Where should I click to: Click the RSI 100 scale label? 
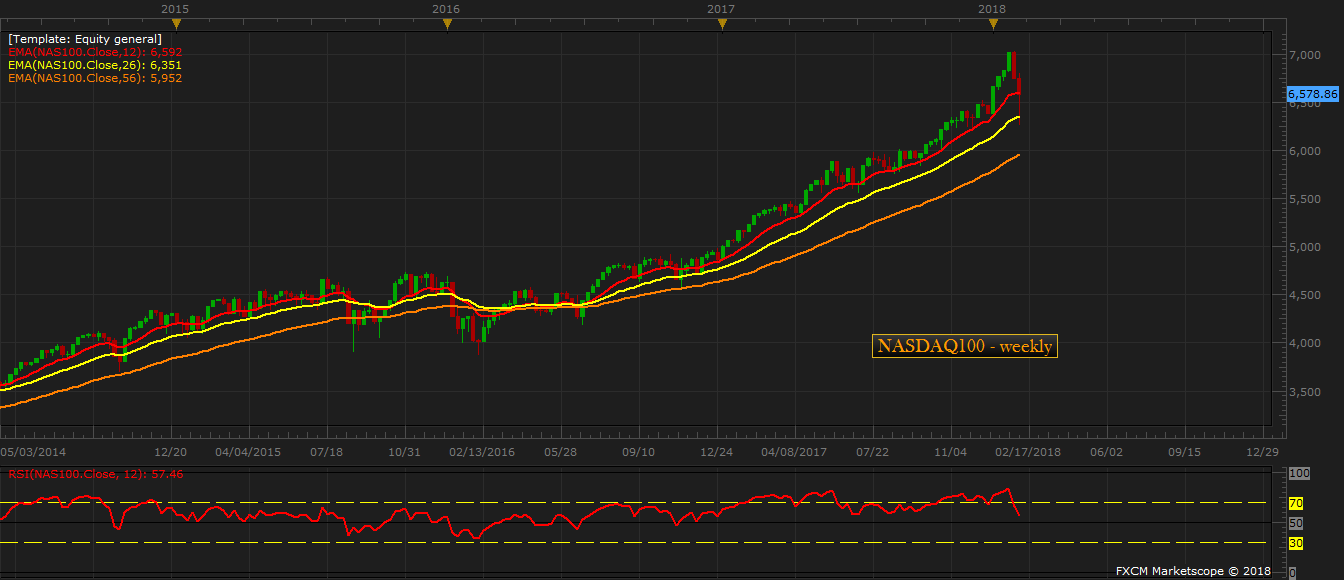1299,473
